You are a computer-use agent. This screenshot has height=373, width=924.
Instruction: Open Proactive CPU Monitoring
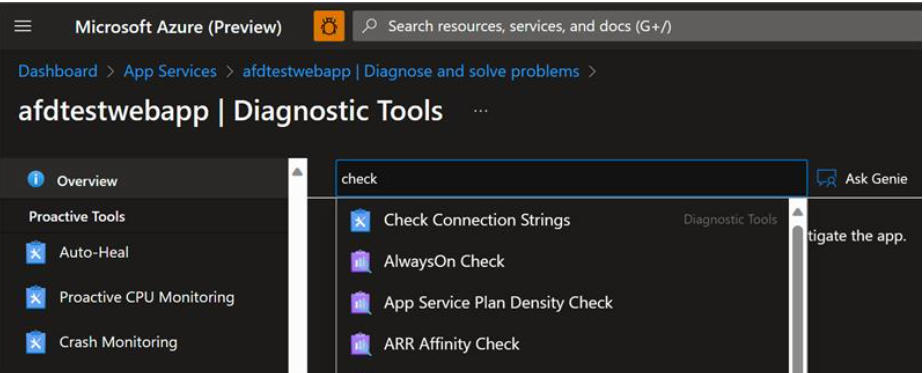(x=147, y=297)
